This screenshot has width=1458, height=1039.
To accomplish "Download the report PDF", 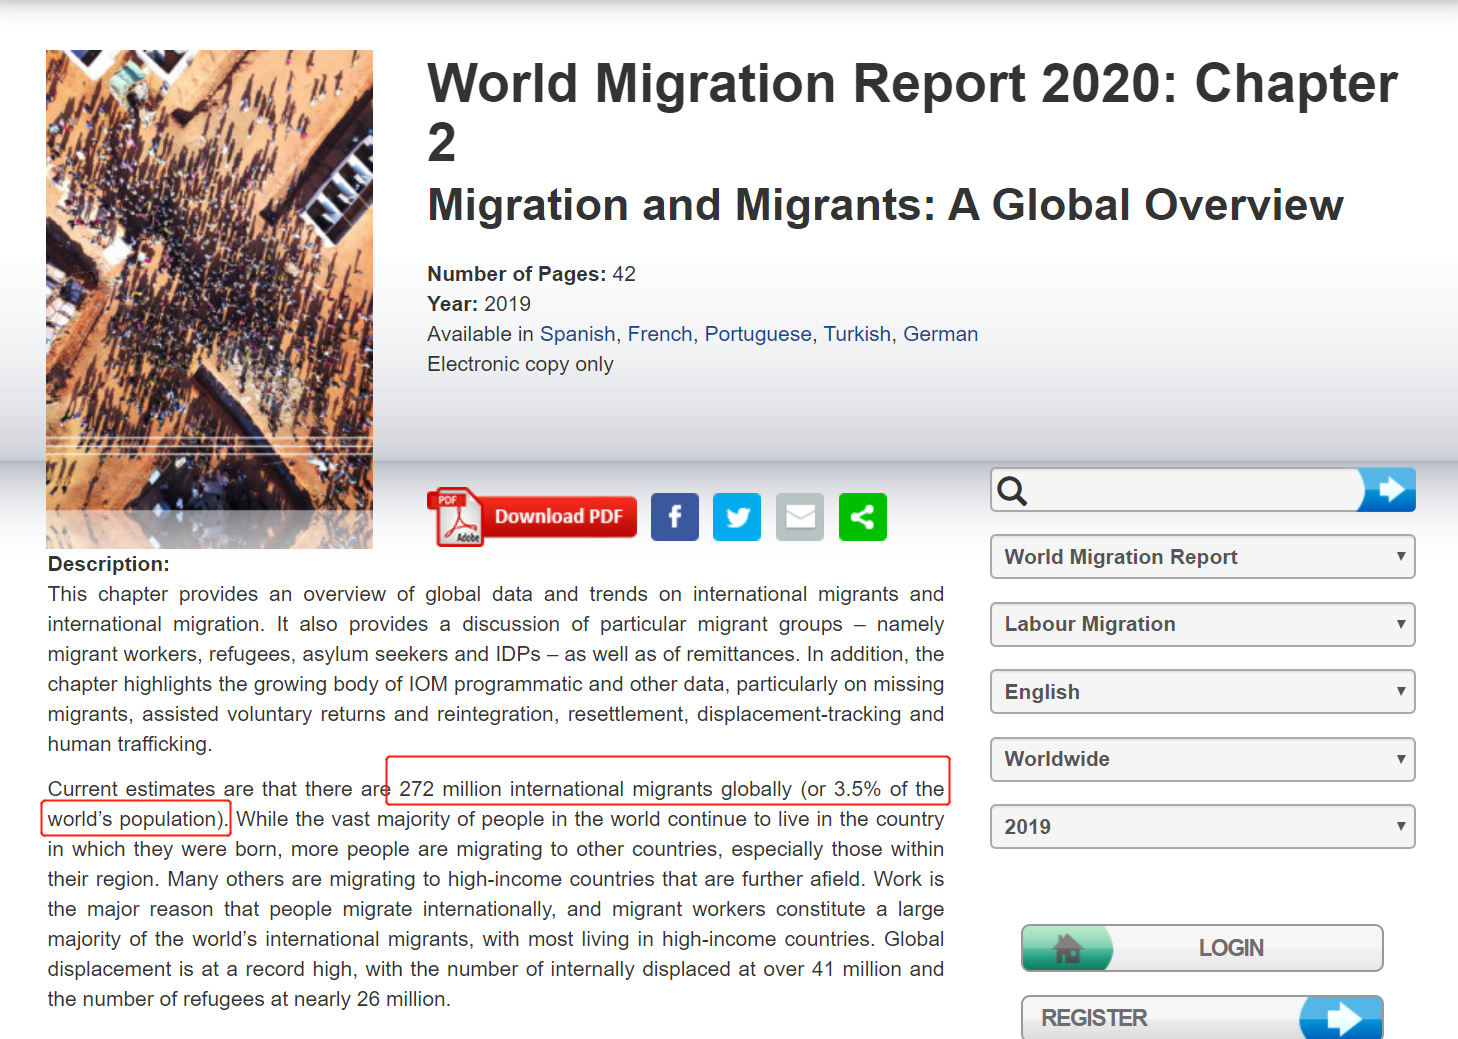I will click(558, 517).
